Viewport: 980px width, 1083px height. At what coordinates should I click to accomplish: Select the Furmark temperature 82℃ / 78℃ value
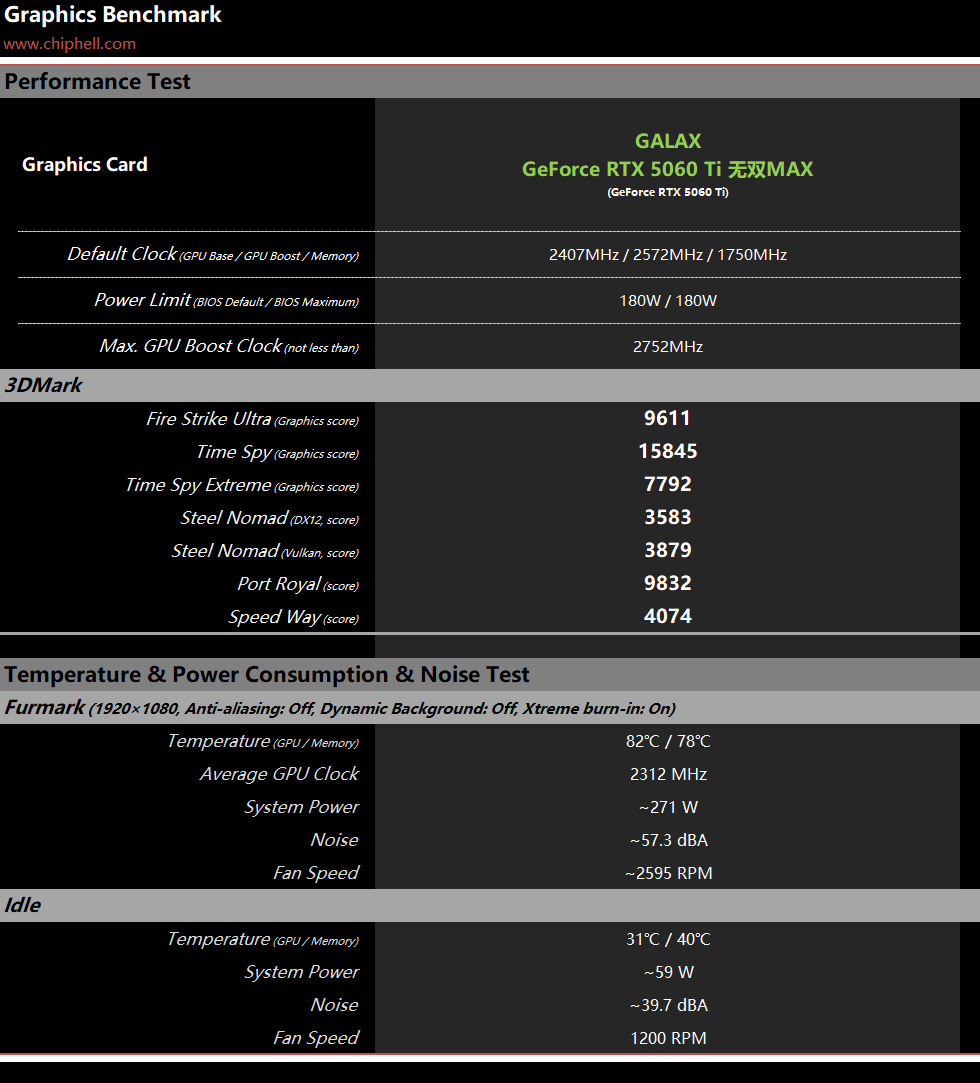pos(667,741)
